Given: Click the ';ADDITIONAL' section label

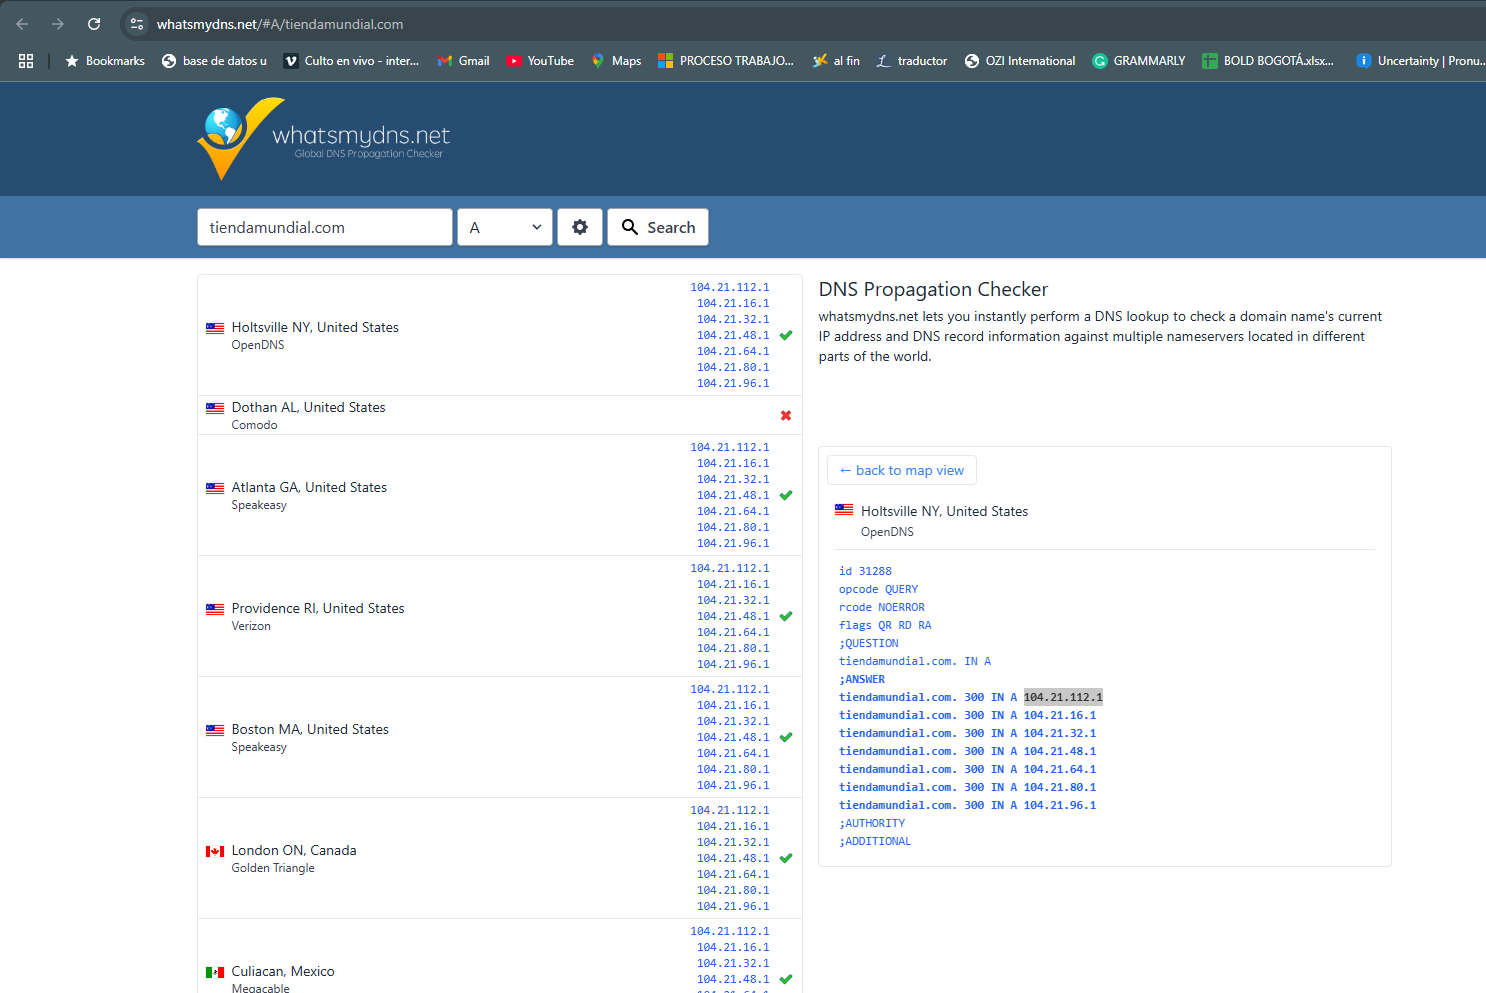Looking at the screenshot, I should (875, 841).
